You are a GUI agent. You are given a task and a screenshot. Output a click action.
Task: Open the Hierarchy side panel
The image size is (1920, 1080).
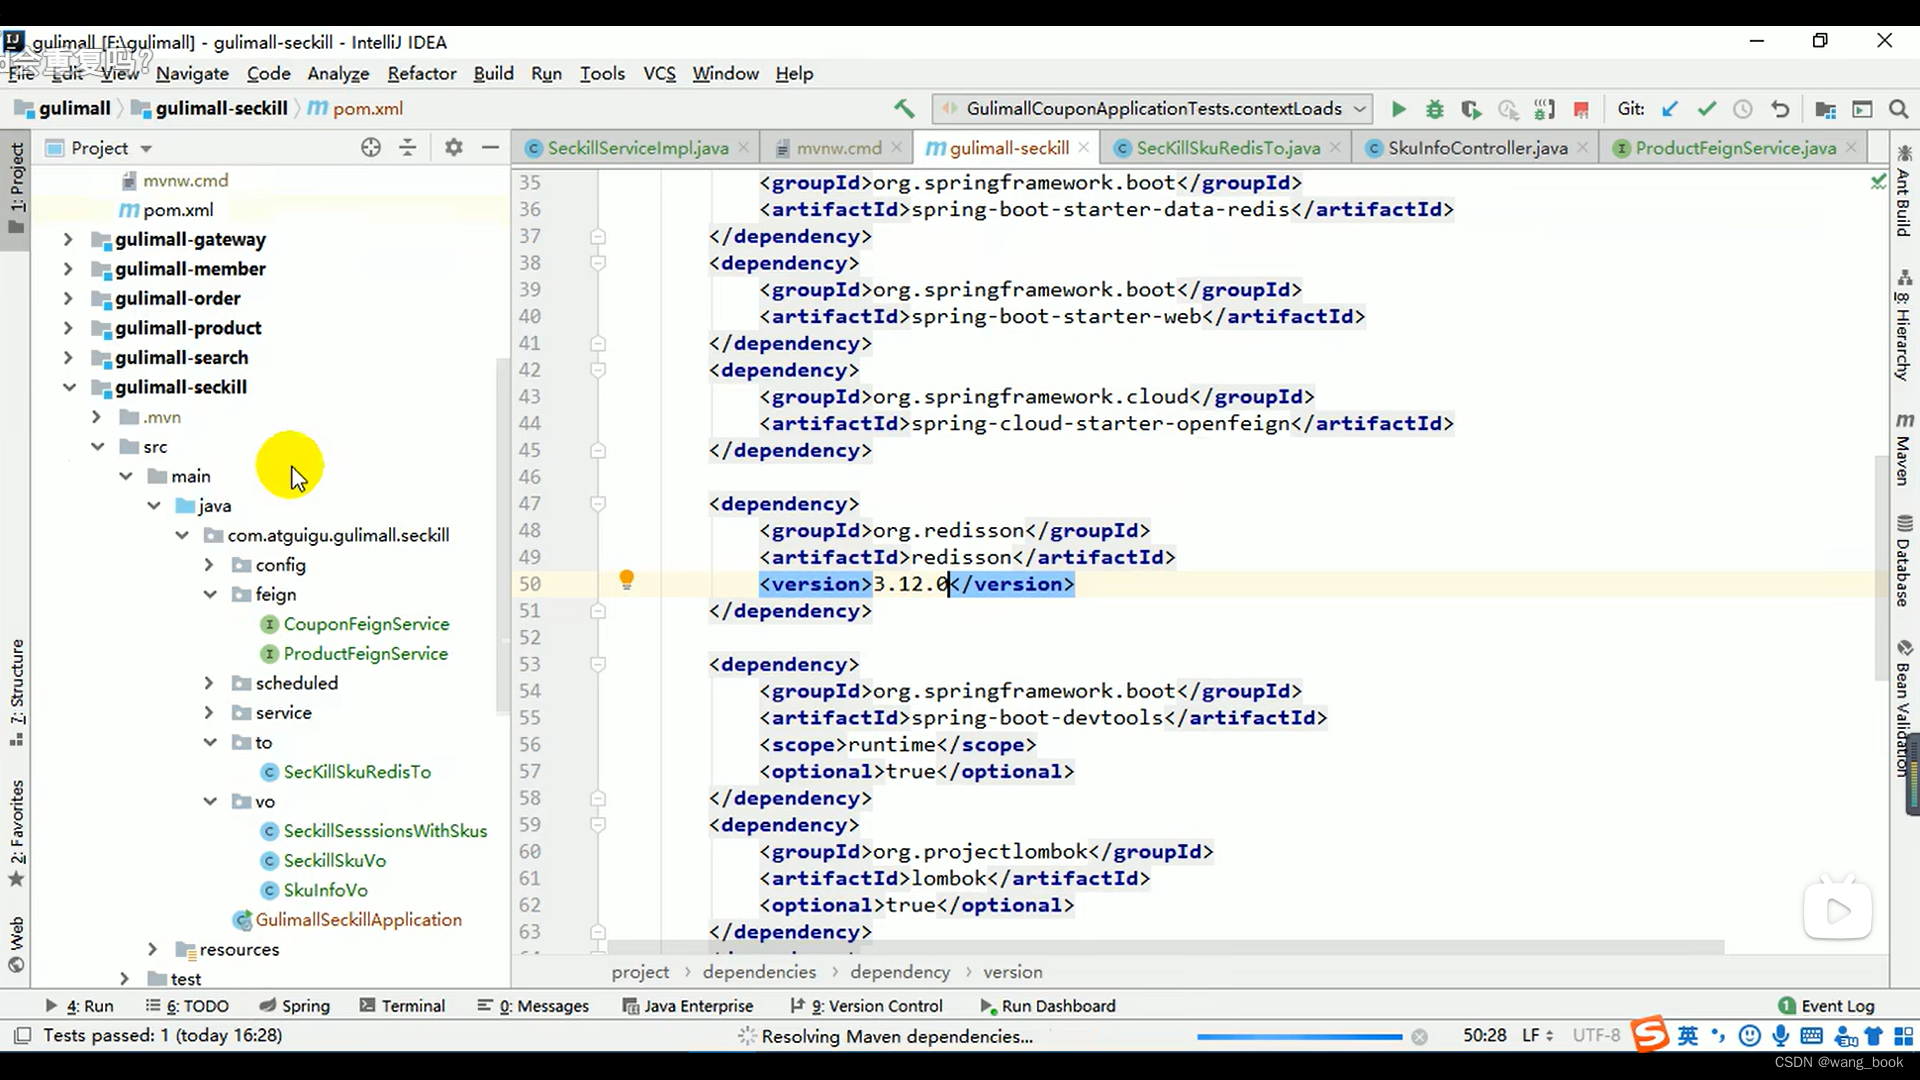point(1904,325)
